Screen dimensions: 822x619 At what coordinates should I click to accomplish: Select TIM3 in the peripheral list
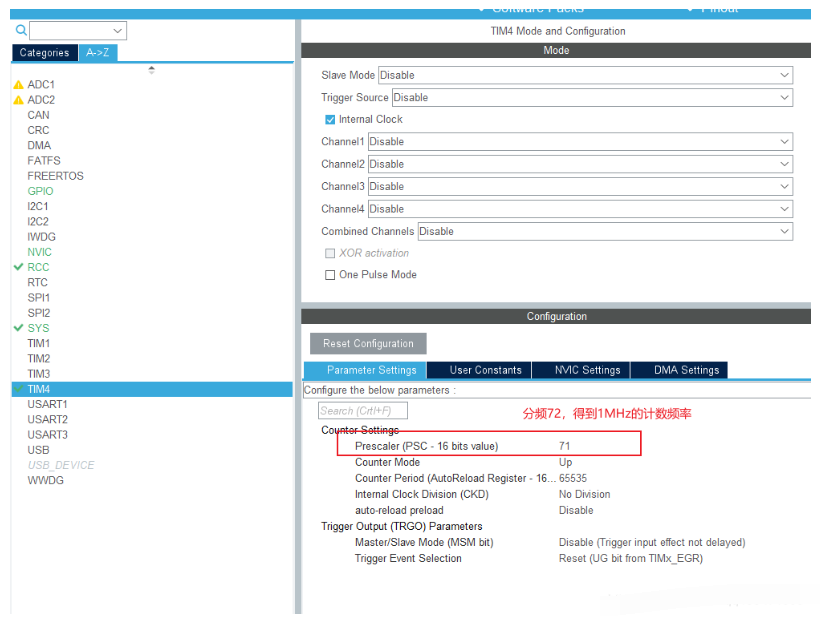point(39,374)
